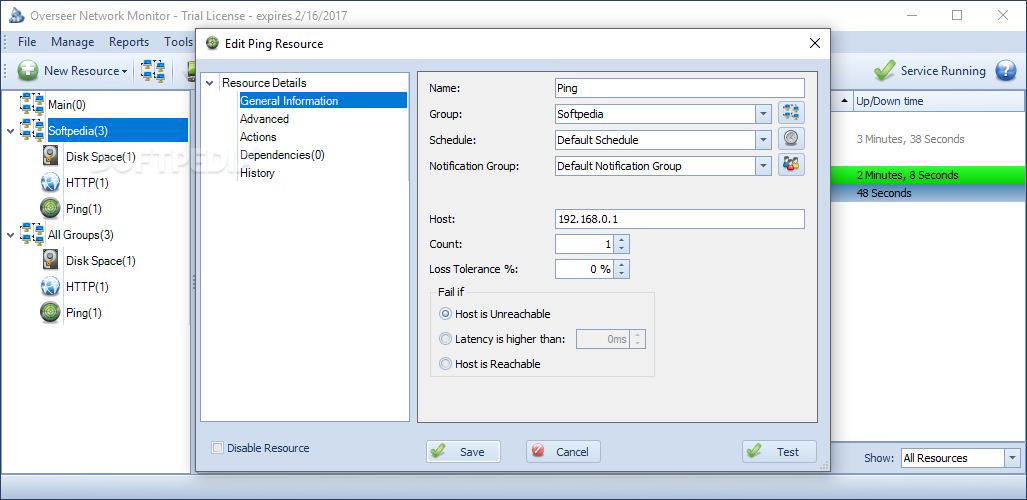The image size is (1027, 500).
Task: Click Disk Space icon under Softpedia group
Action: [51, 156]
